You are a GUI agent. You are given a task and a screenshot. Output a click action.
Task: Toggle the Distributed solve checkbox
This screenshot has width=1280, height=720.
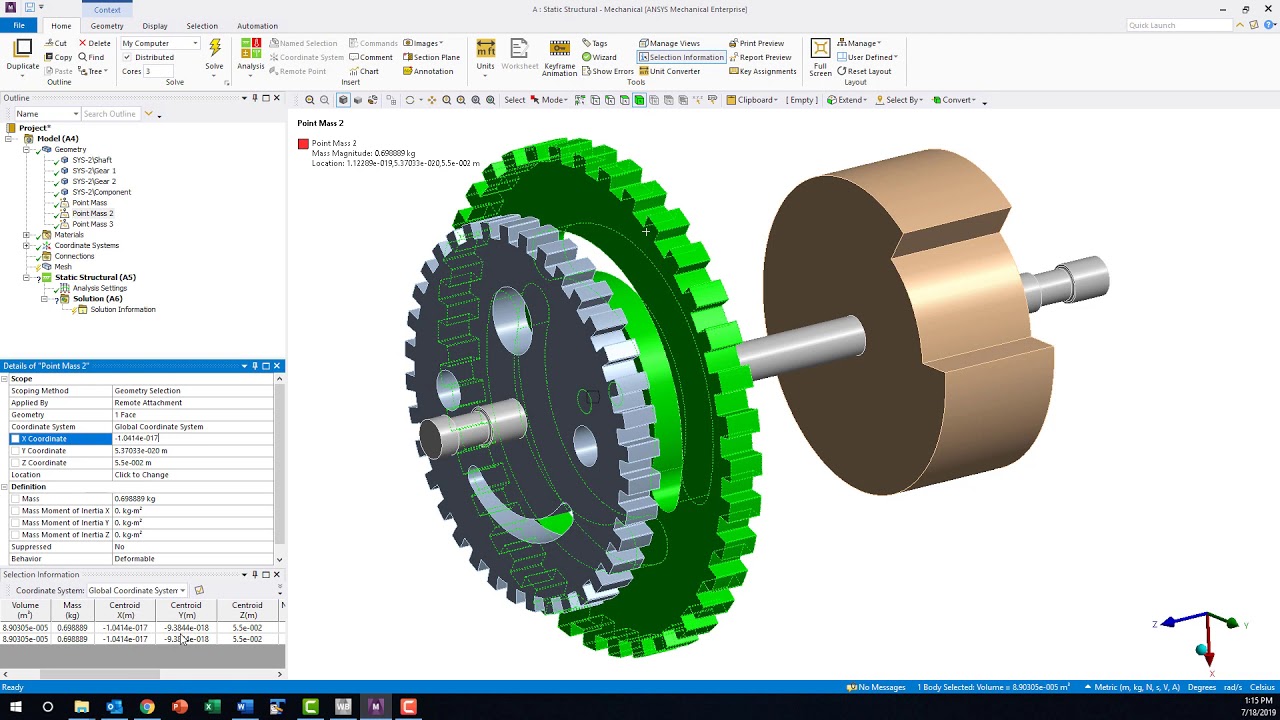127,57
